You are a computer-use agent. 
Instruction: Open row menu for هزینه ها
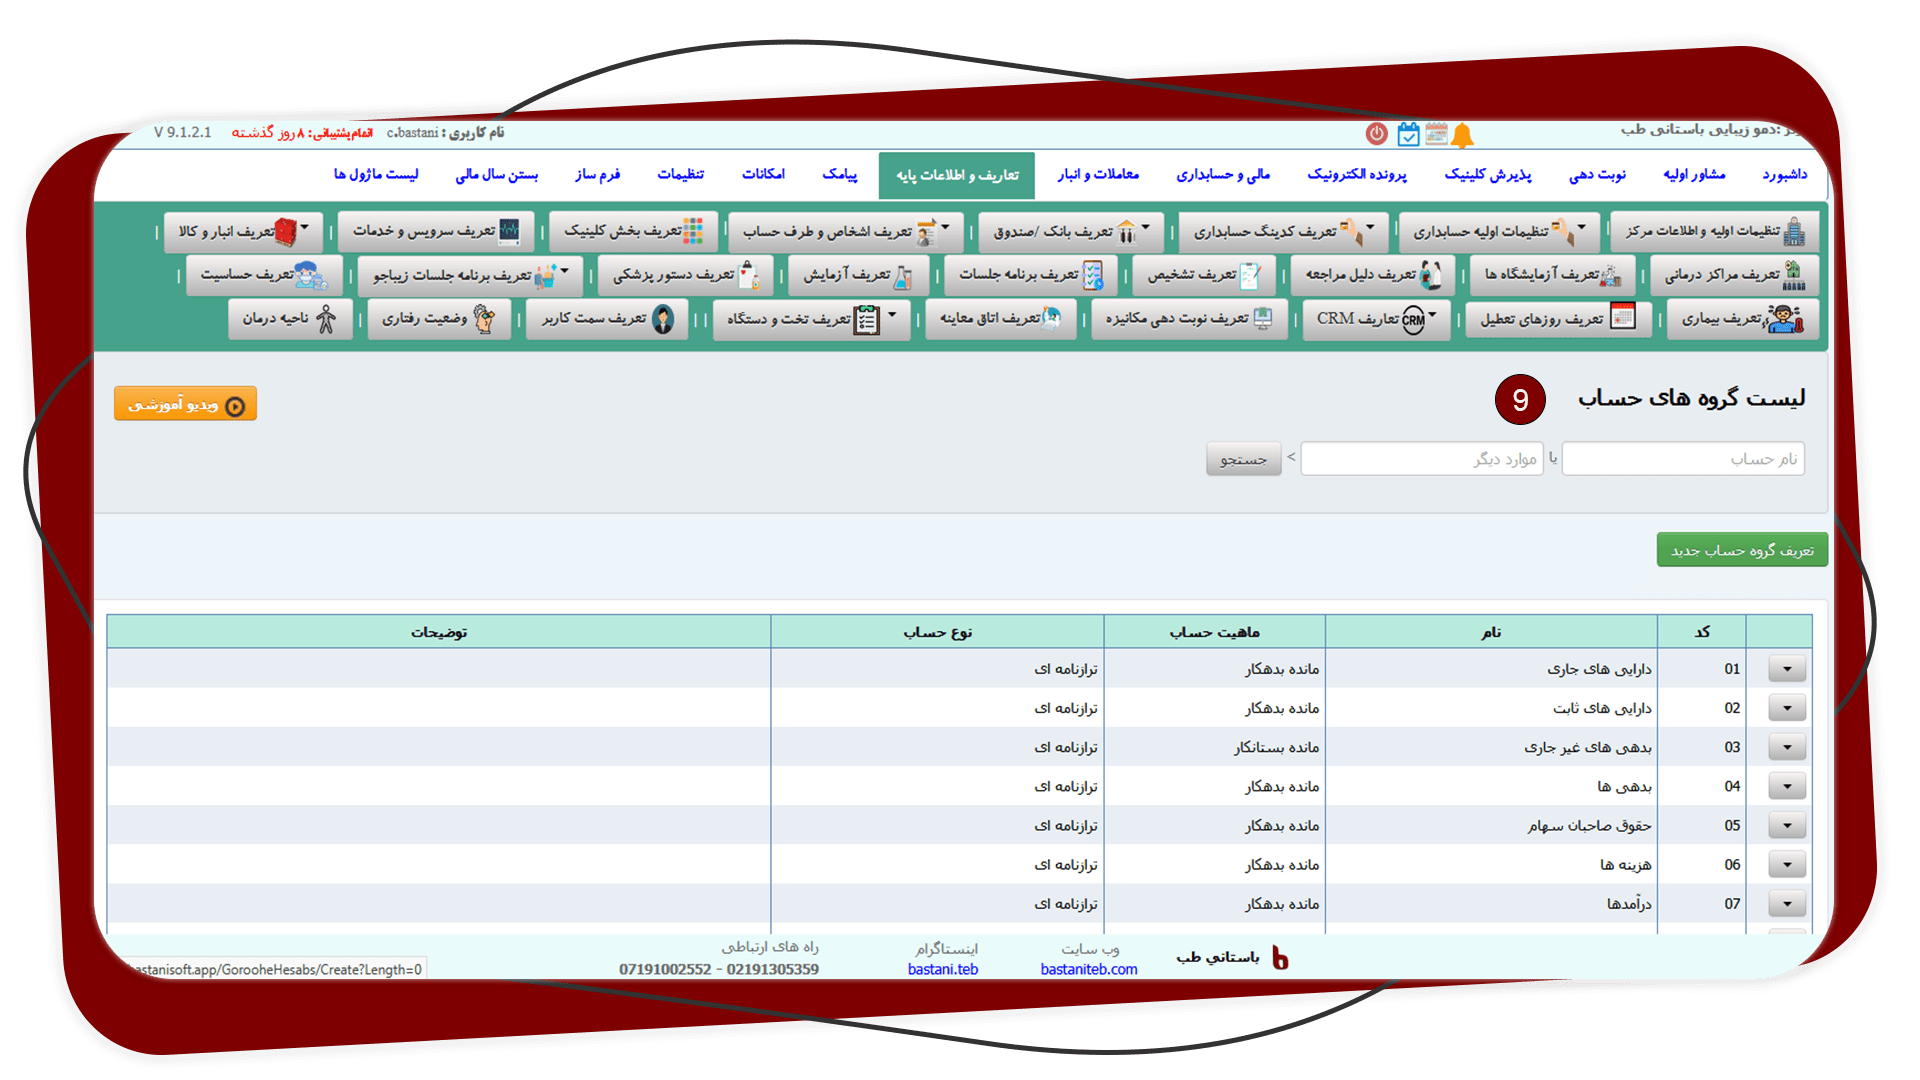(x=1786, y=864)
